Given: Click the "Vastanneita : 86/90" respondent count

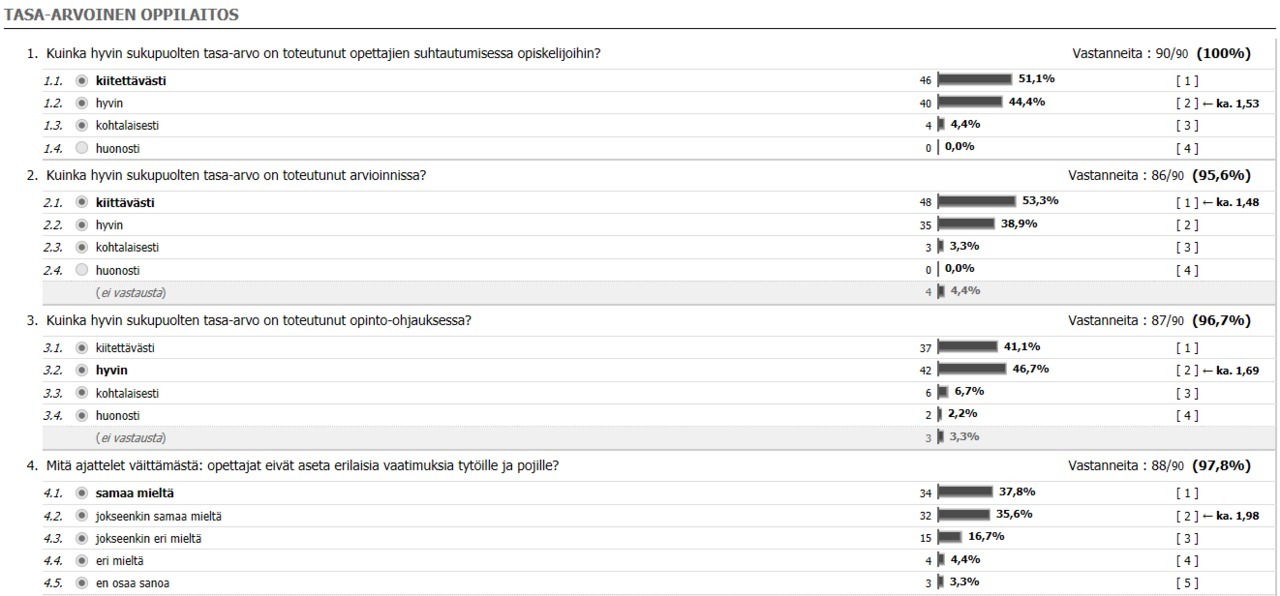Looking at the screenshot, I should [1126, 175].
